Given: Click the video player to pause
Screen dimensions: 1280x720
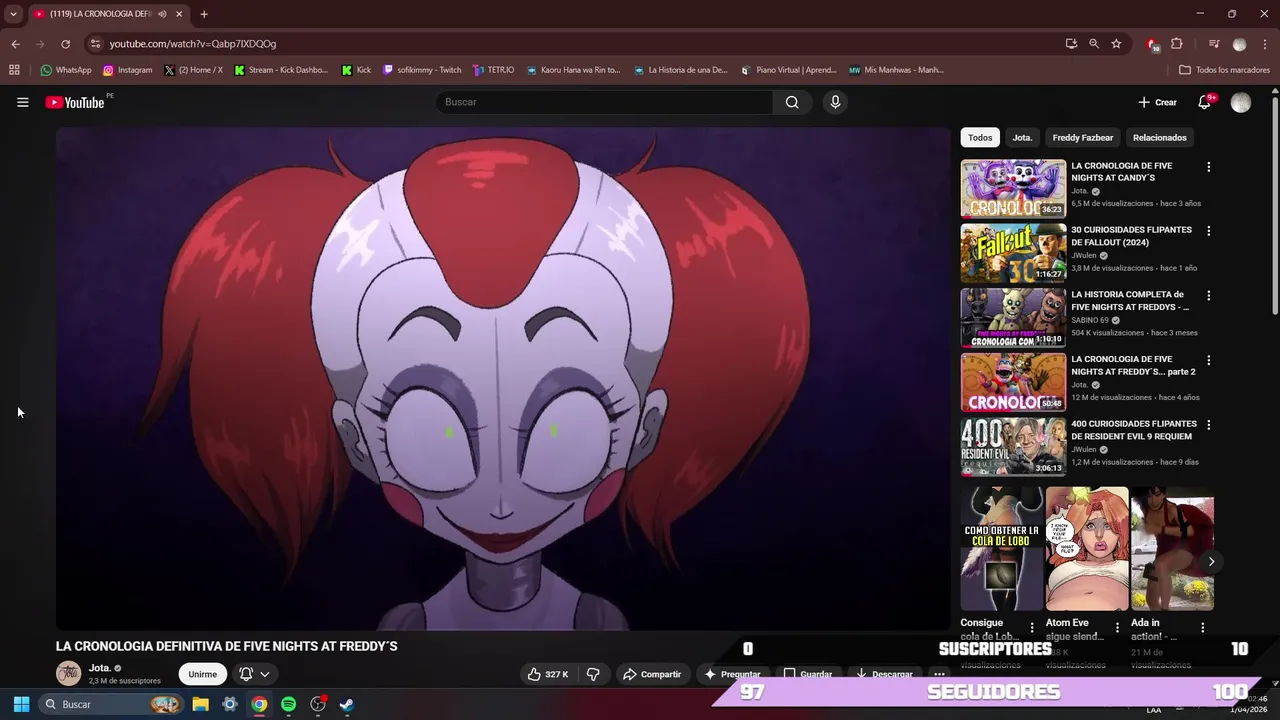Looking at the screenshot, I should [503, 378].
